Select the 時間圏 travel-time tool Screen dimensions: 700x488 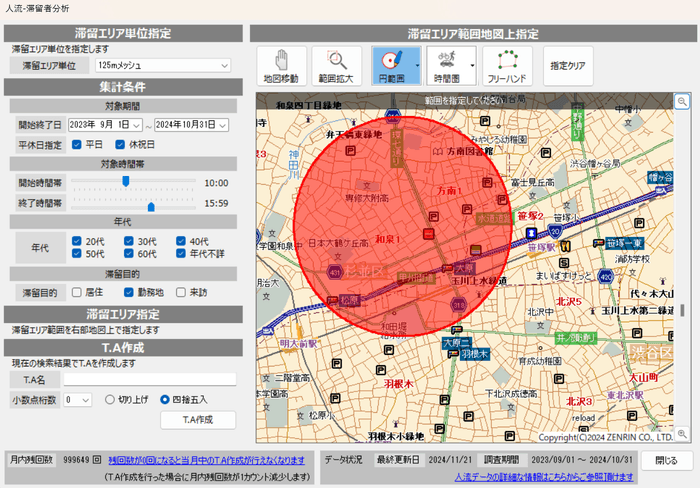446,65
